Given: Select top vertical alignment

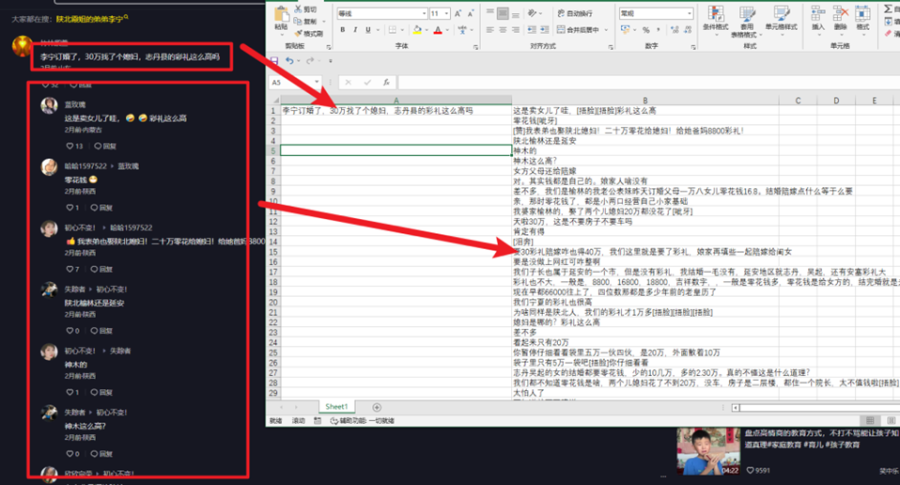Looking at the screenshot, I should pyautogui.click(x=490, y=13).
